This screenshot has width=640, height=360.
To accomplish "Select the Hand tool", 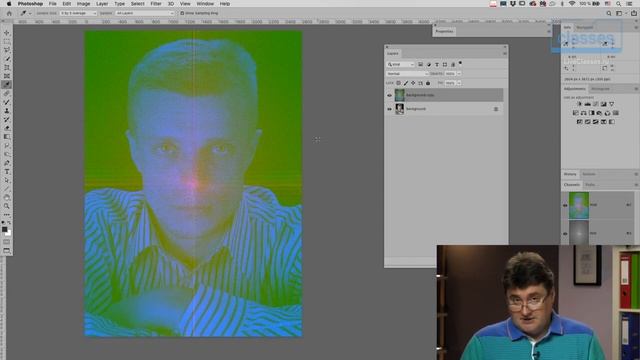I will [7, 198].
